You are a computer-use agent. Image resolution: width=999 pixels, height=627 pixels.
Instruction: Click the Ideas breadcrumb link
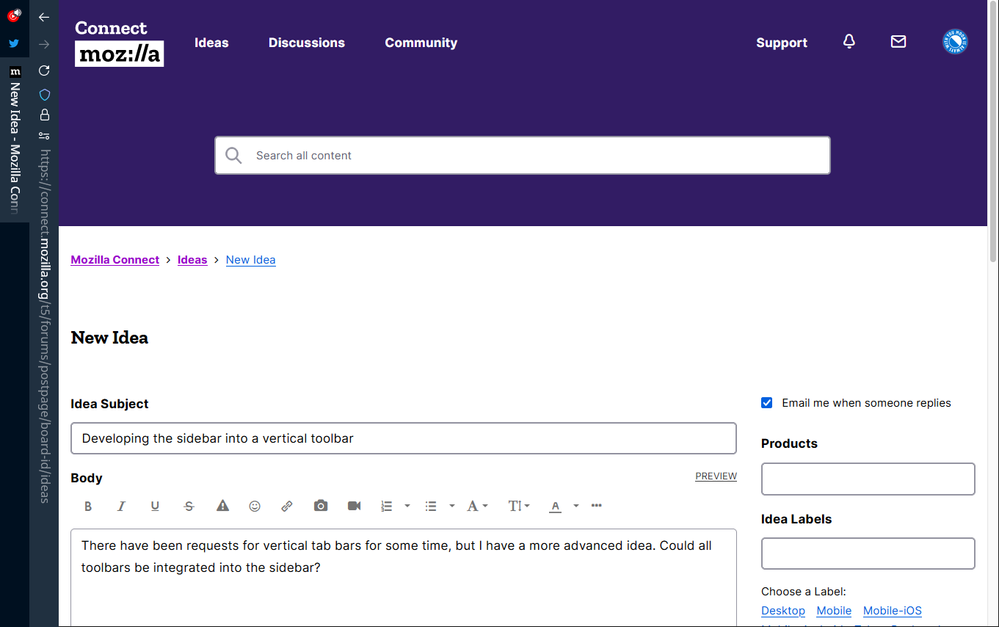click(x=192, y=260)
